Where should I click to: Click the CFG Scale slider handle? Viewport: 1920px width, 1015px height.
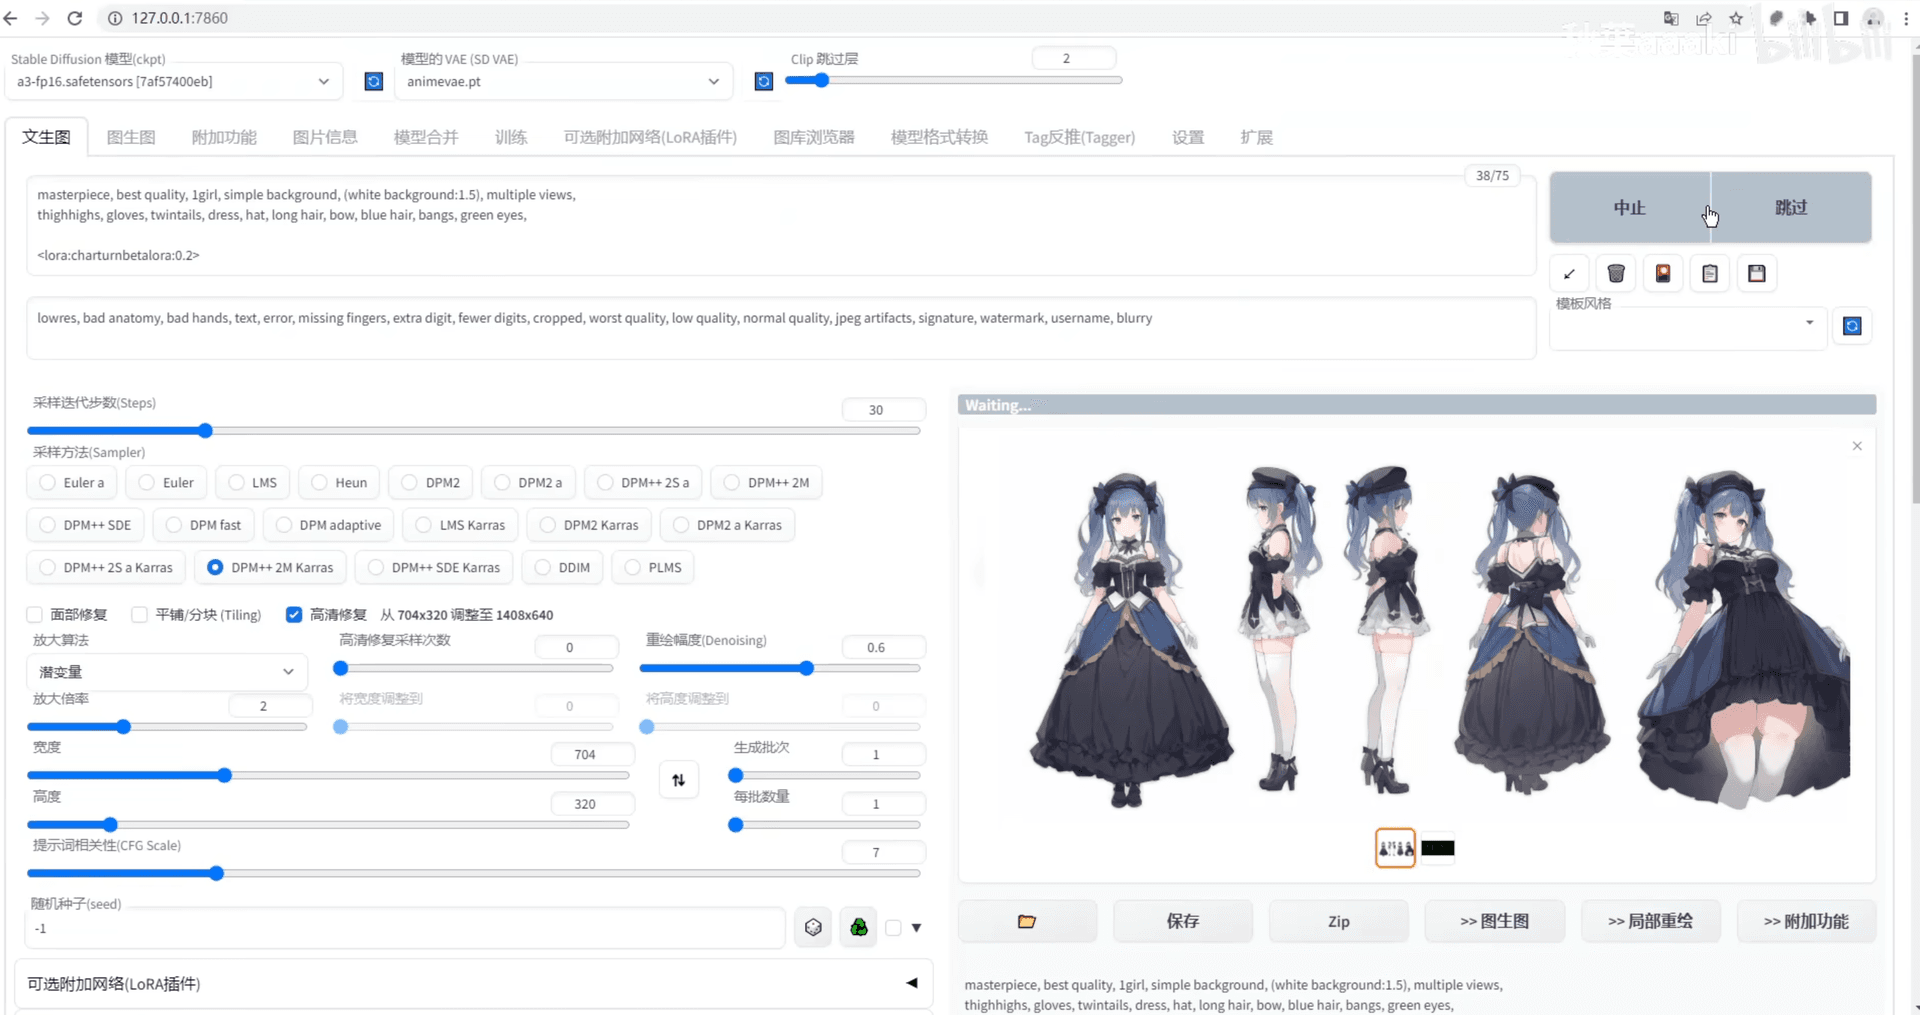pos(217,873)
